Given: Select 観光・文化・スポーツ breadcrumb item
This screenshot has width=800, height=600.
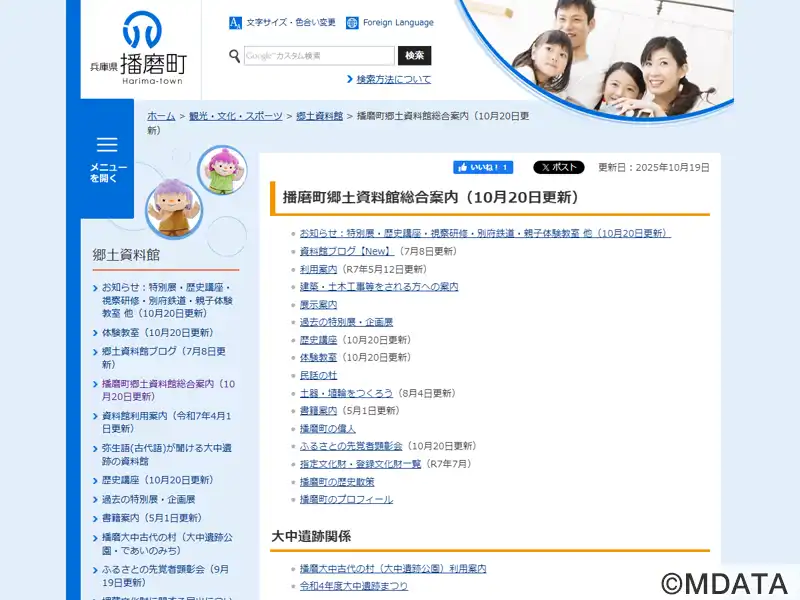Looking at the screenshot, I should (x=236, y=116).
